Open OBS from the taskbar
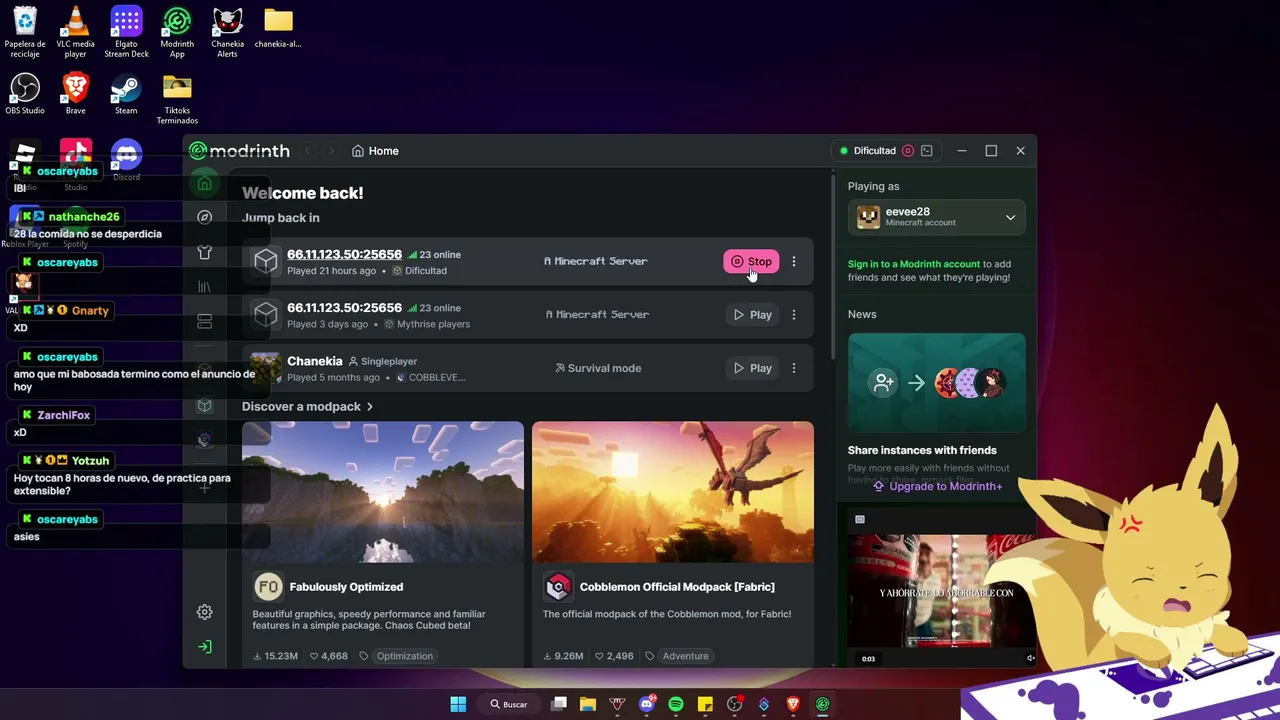 pyautogui.click(x=735, y=704)
